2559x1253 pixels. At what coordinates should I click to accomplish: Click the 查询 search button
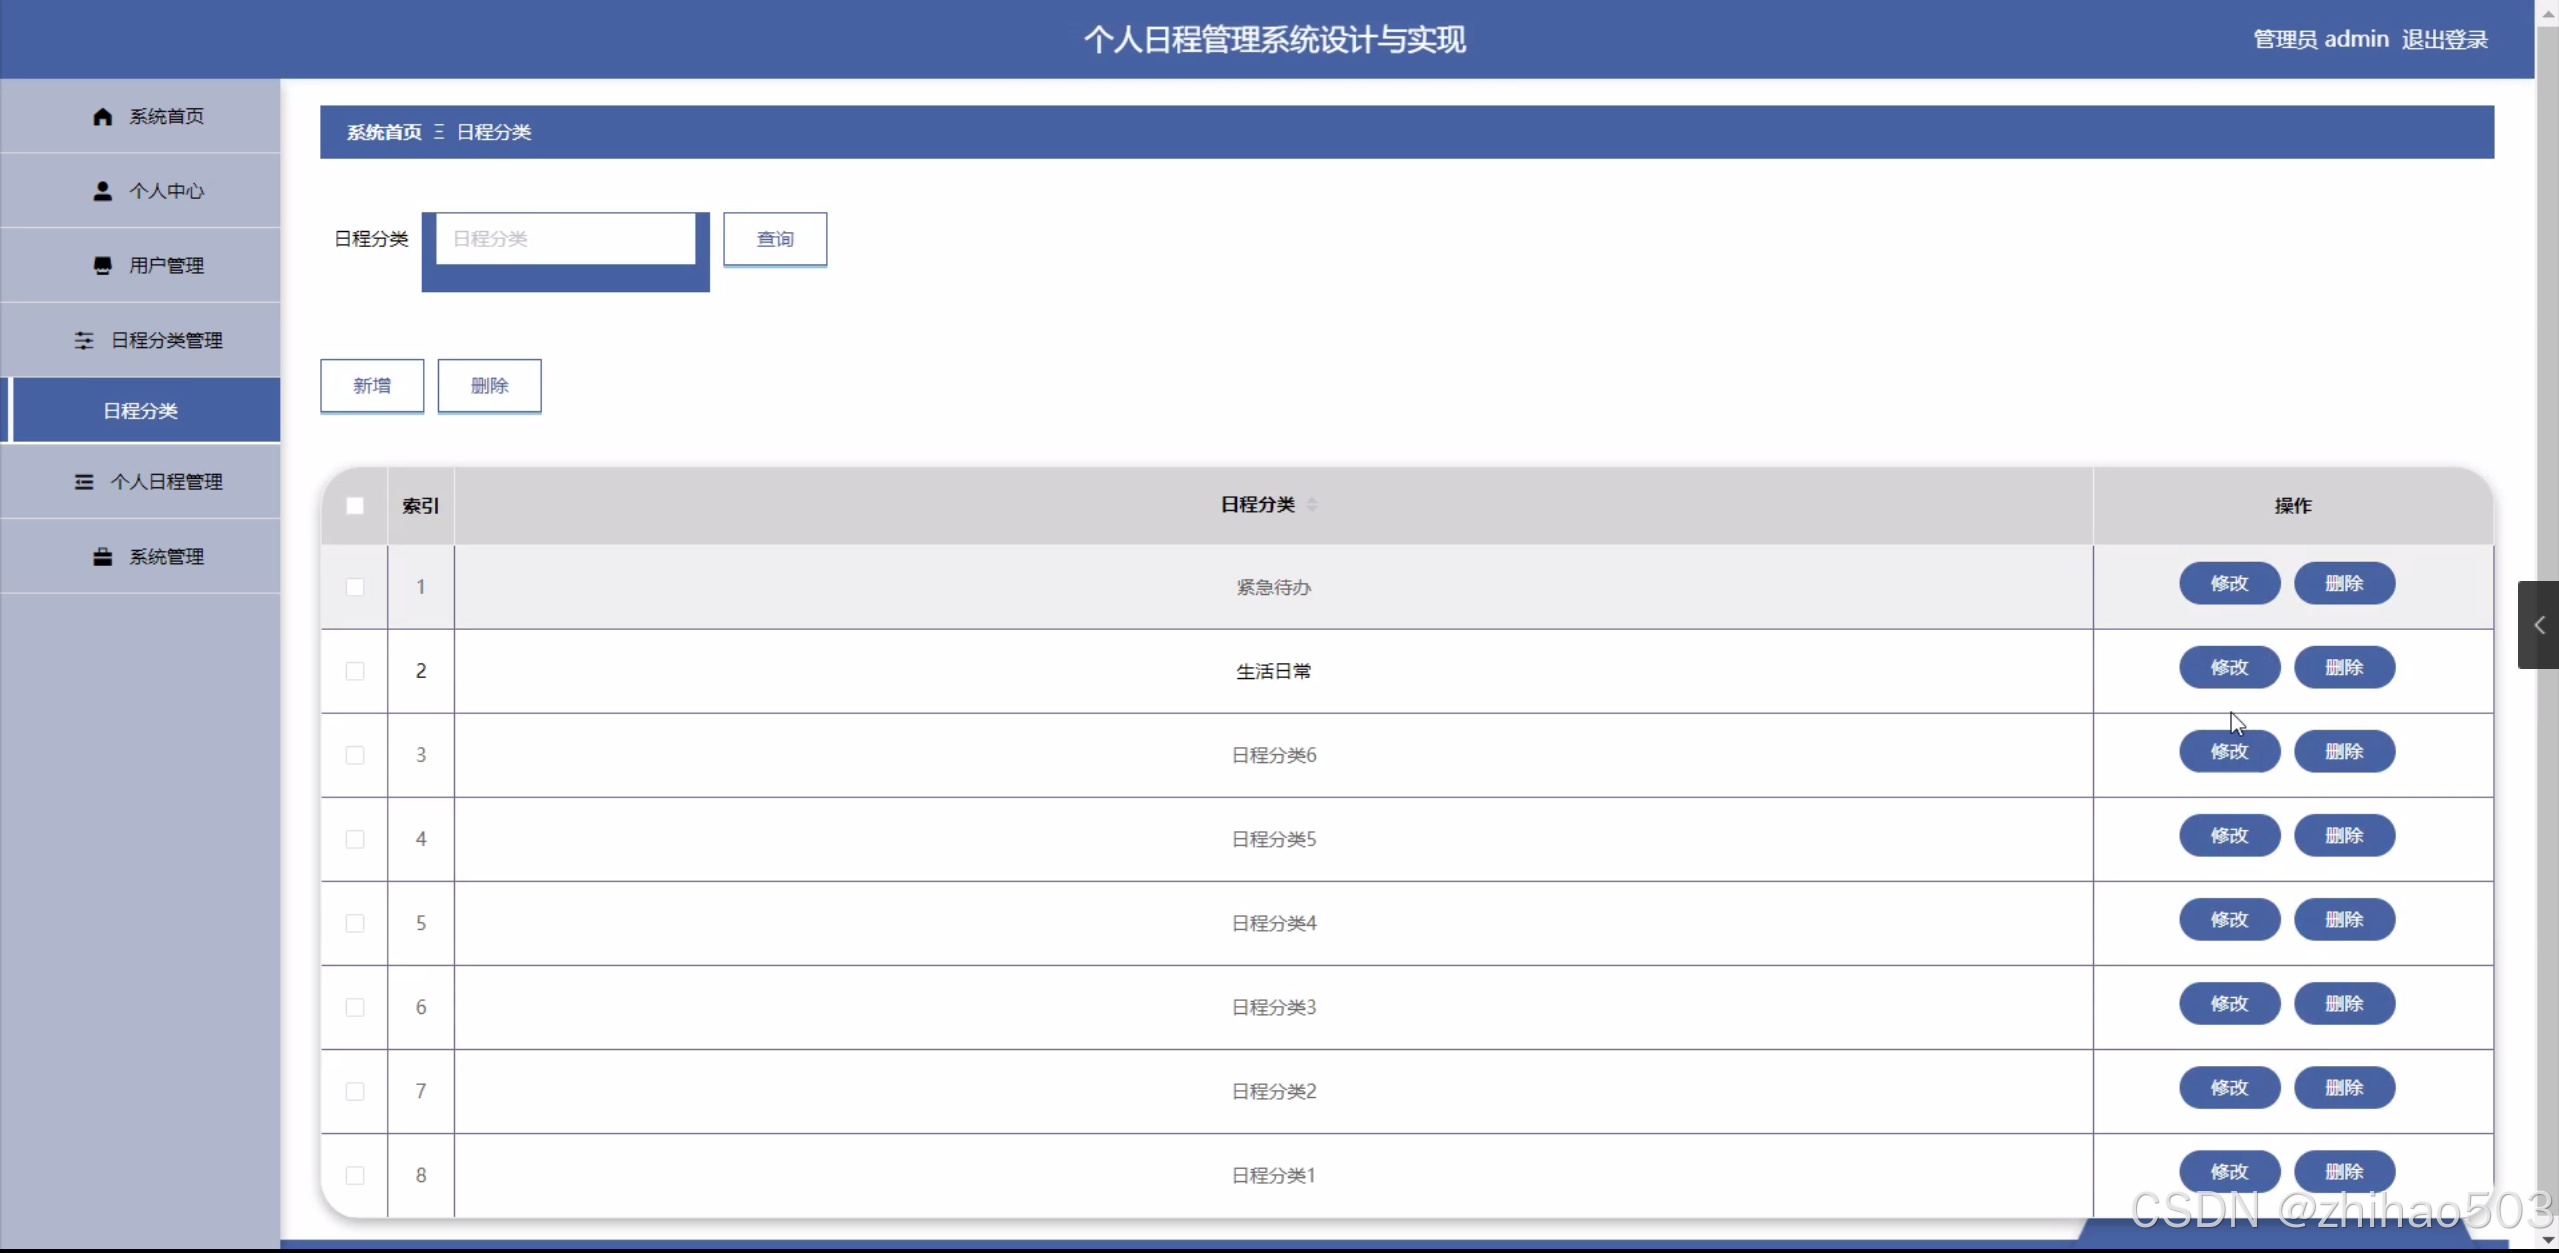(x=775, y=239)
